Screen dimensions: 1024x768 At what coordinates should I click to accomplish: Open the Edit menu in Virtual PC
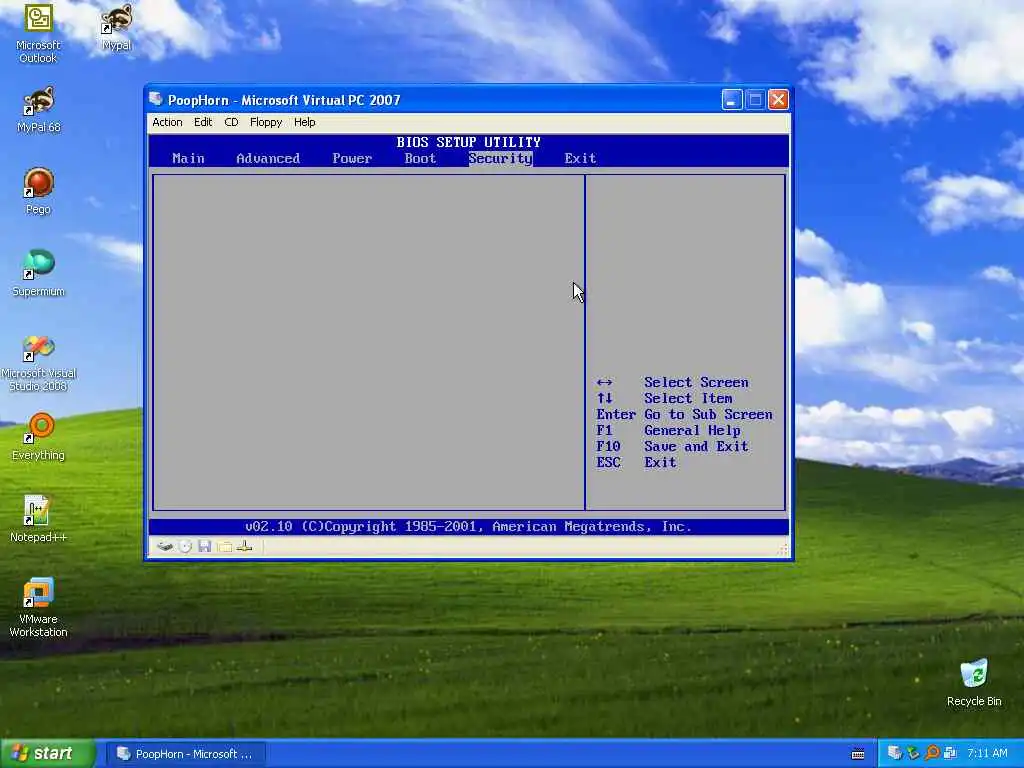203,122
